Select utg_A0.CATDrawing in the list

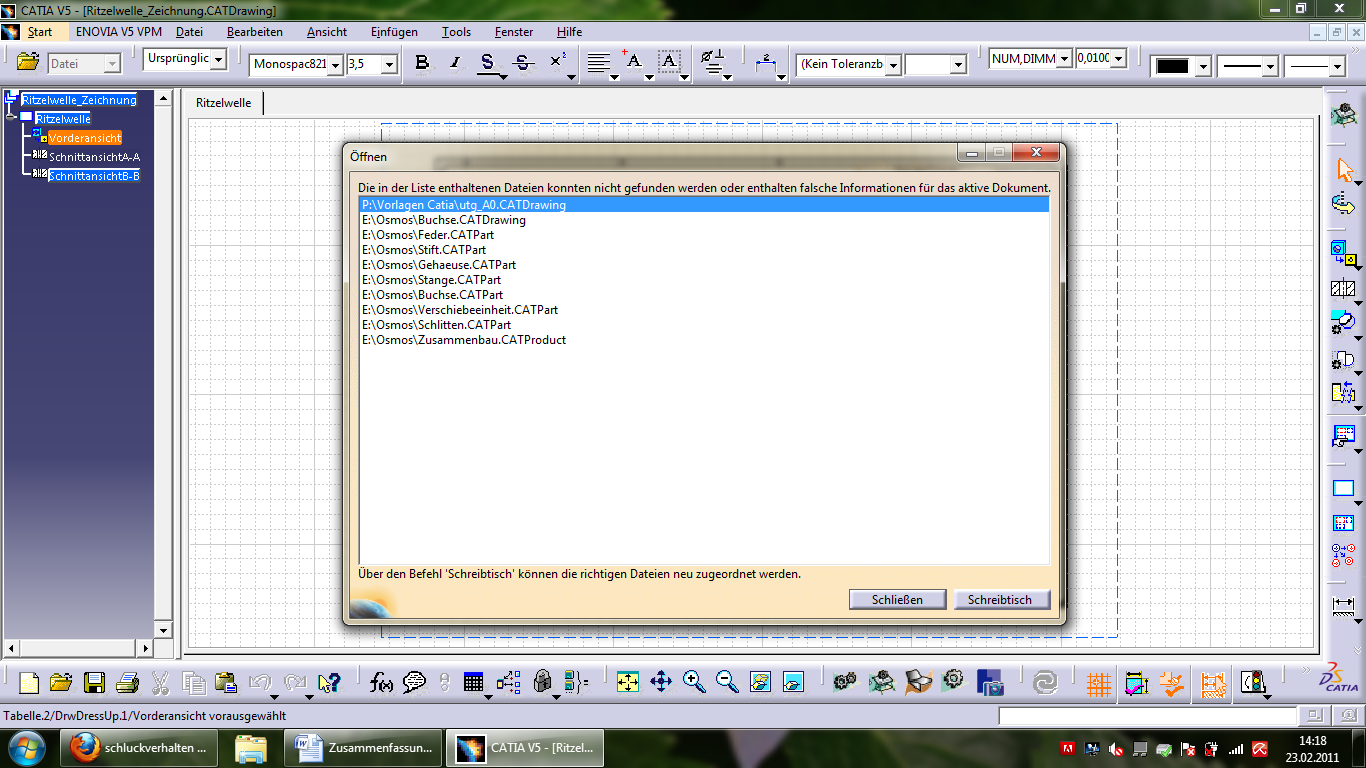(x=704, y=205)
